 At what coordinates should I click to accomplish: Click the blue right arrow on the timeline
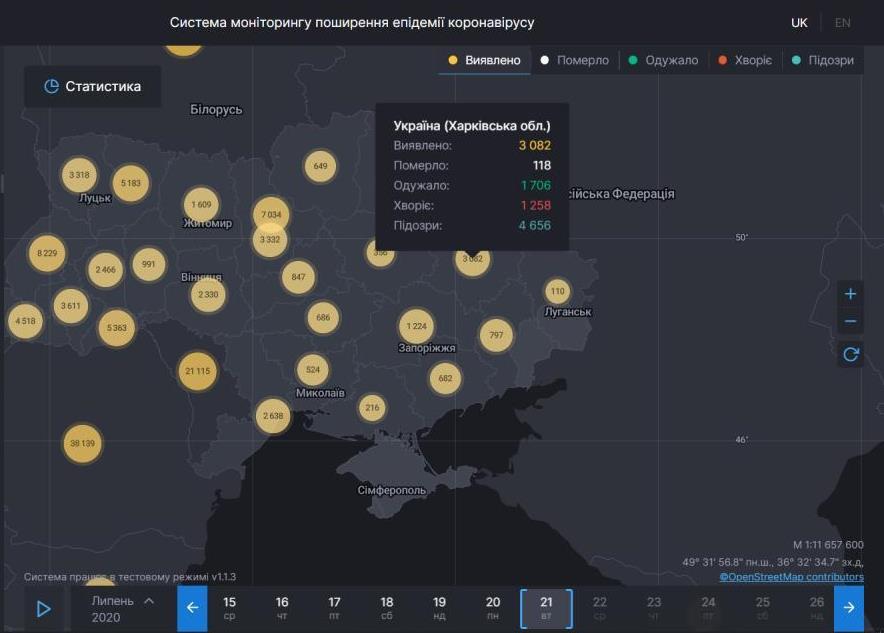pyautogui.click(x=848, y=607)
